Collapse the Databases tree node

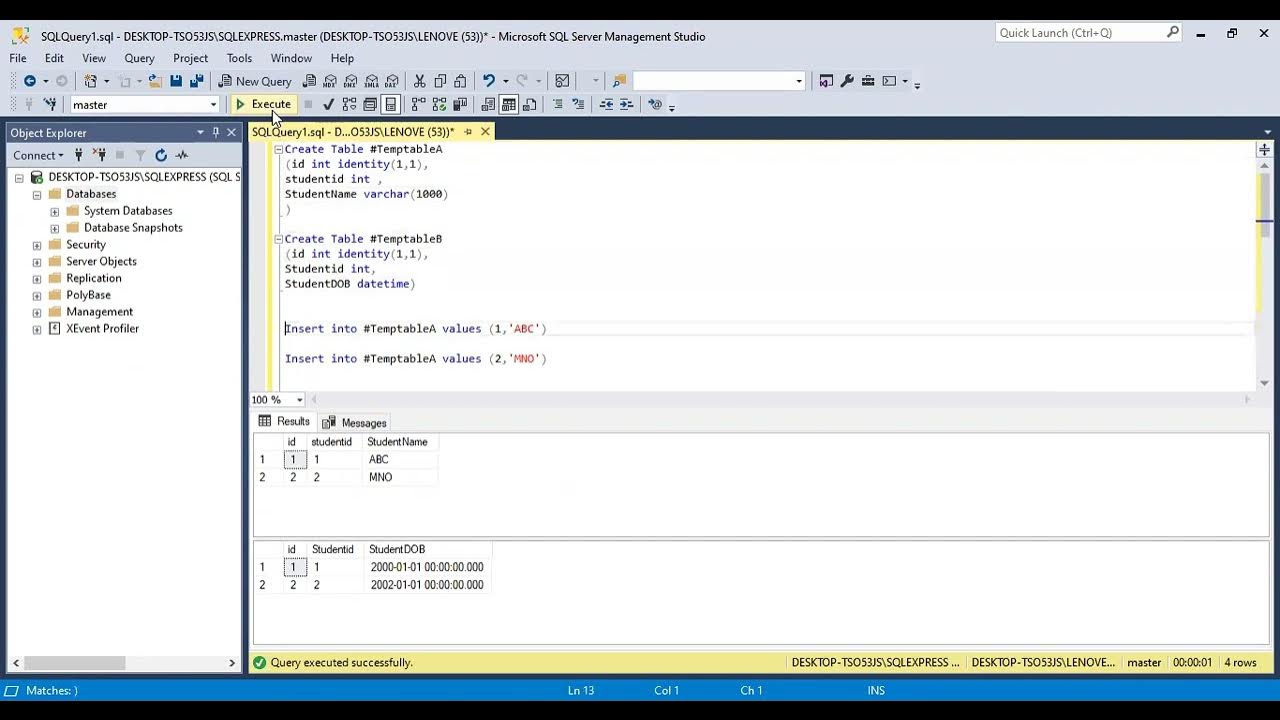tap(37, 194)
